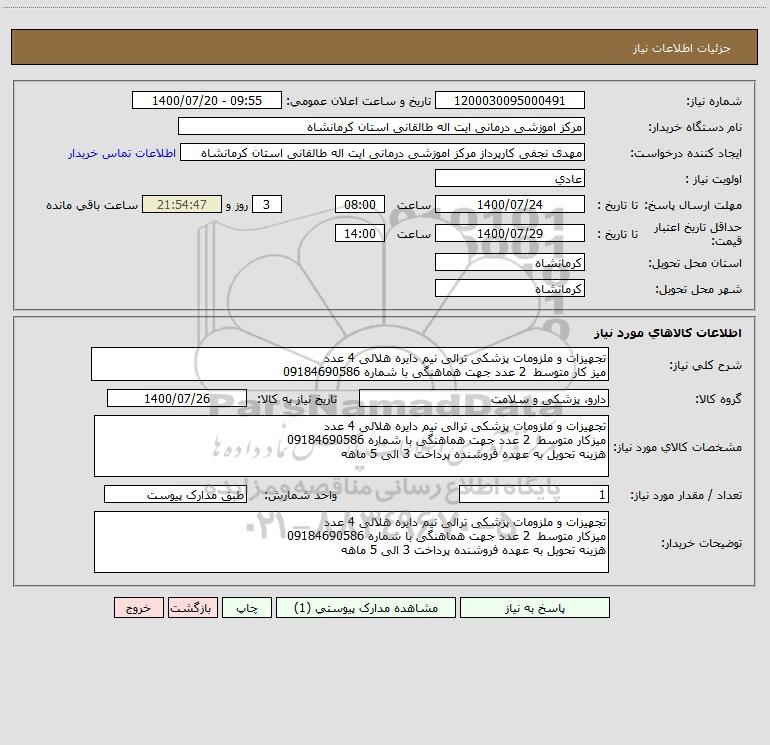Click the اولویت نیاز label

point(714,179)
